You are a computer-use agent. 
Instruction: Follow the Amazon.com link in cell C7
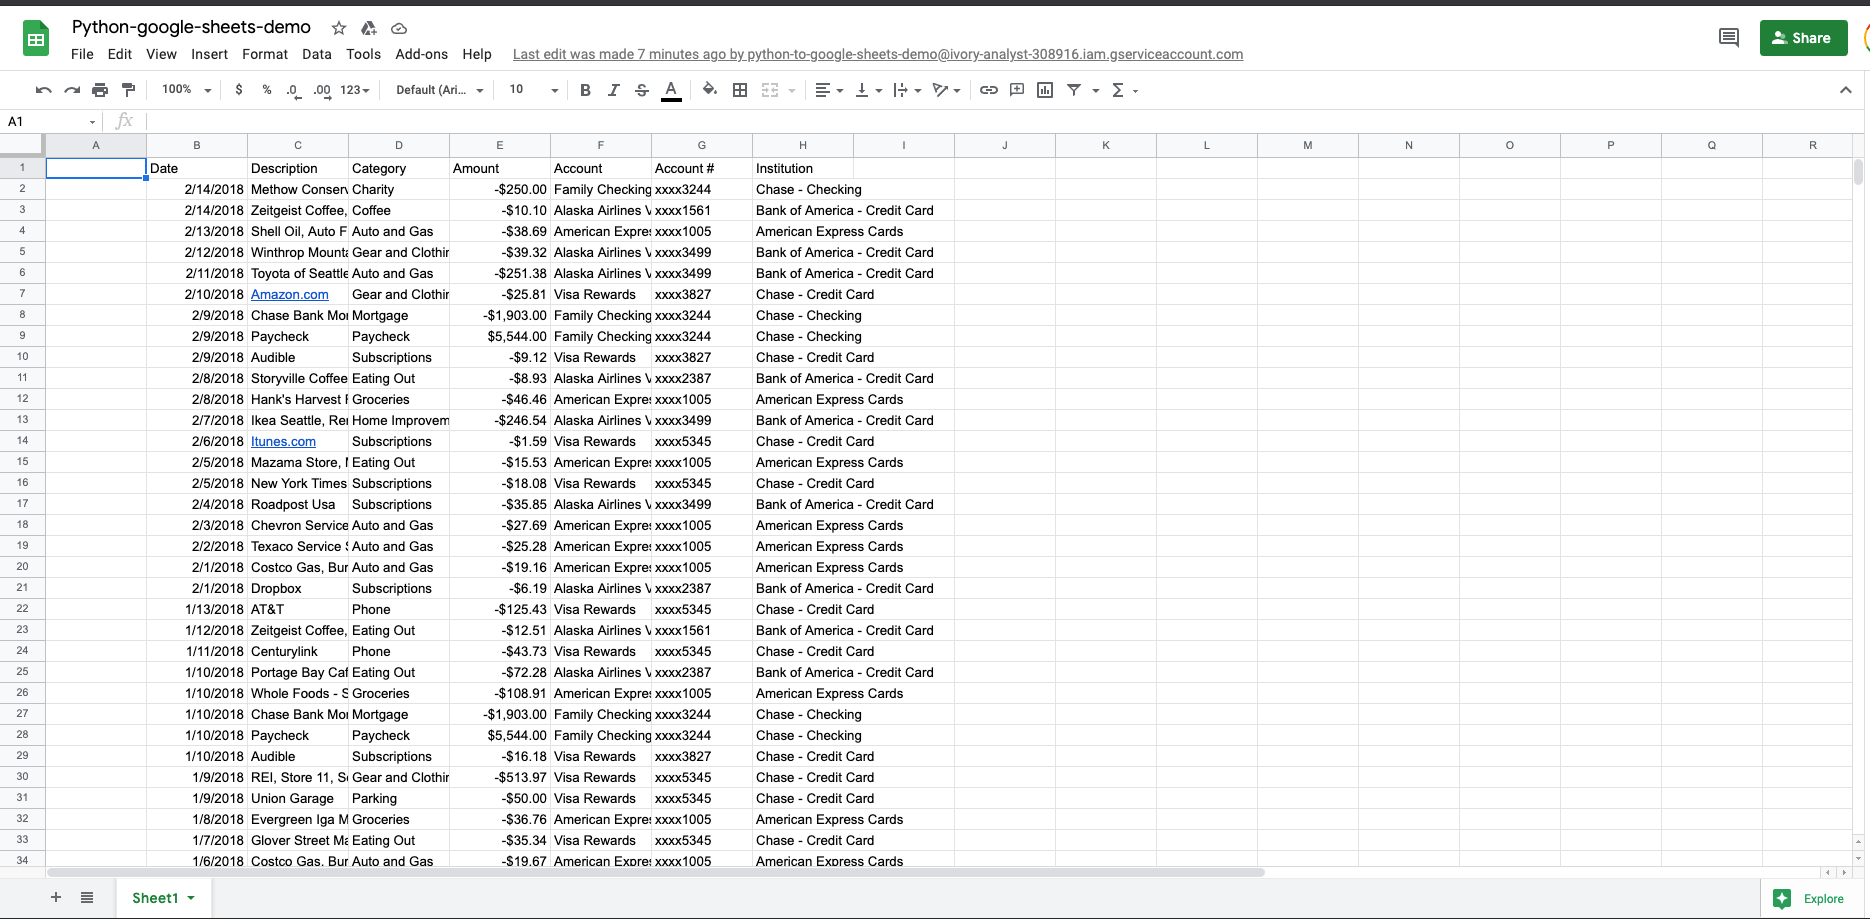pos(289,294)
